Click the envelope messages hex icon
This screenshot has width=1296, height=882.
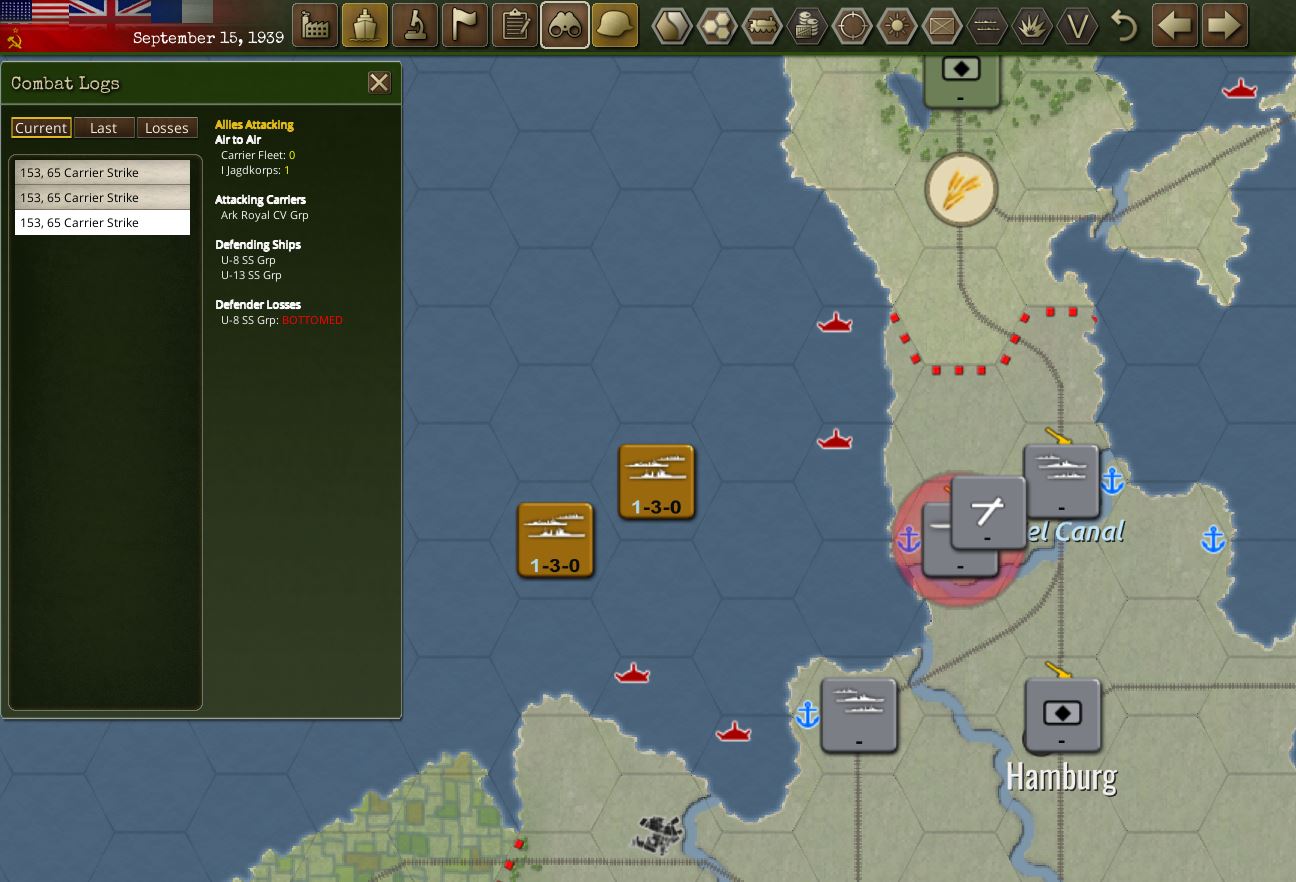point(942,27)
